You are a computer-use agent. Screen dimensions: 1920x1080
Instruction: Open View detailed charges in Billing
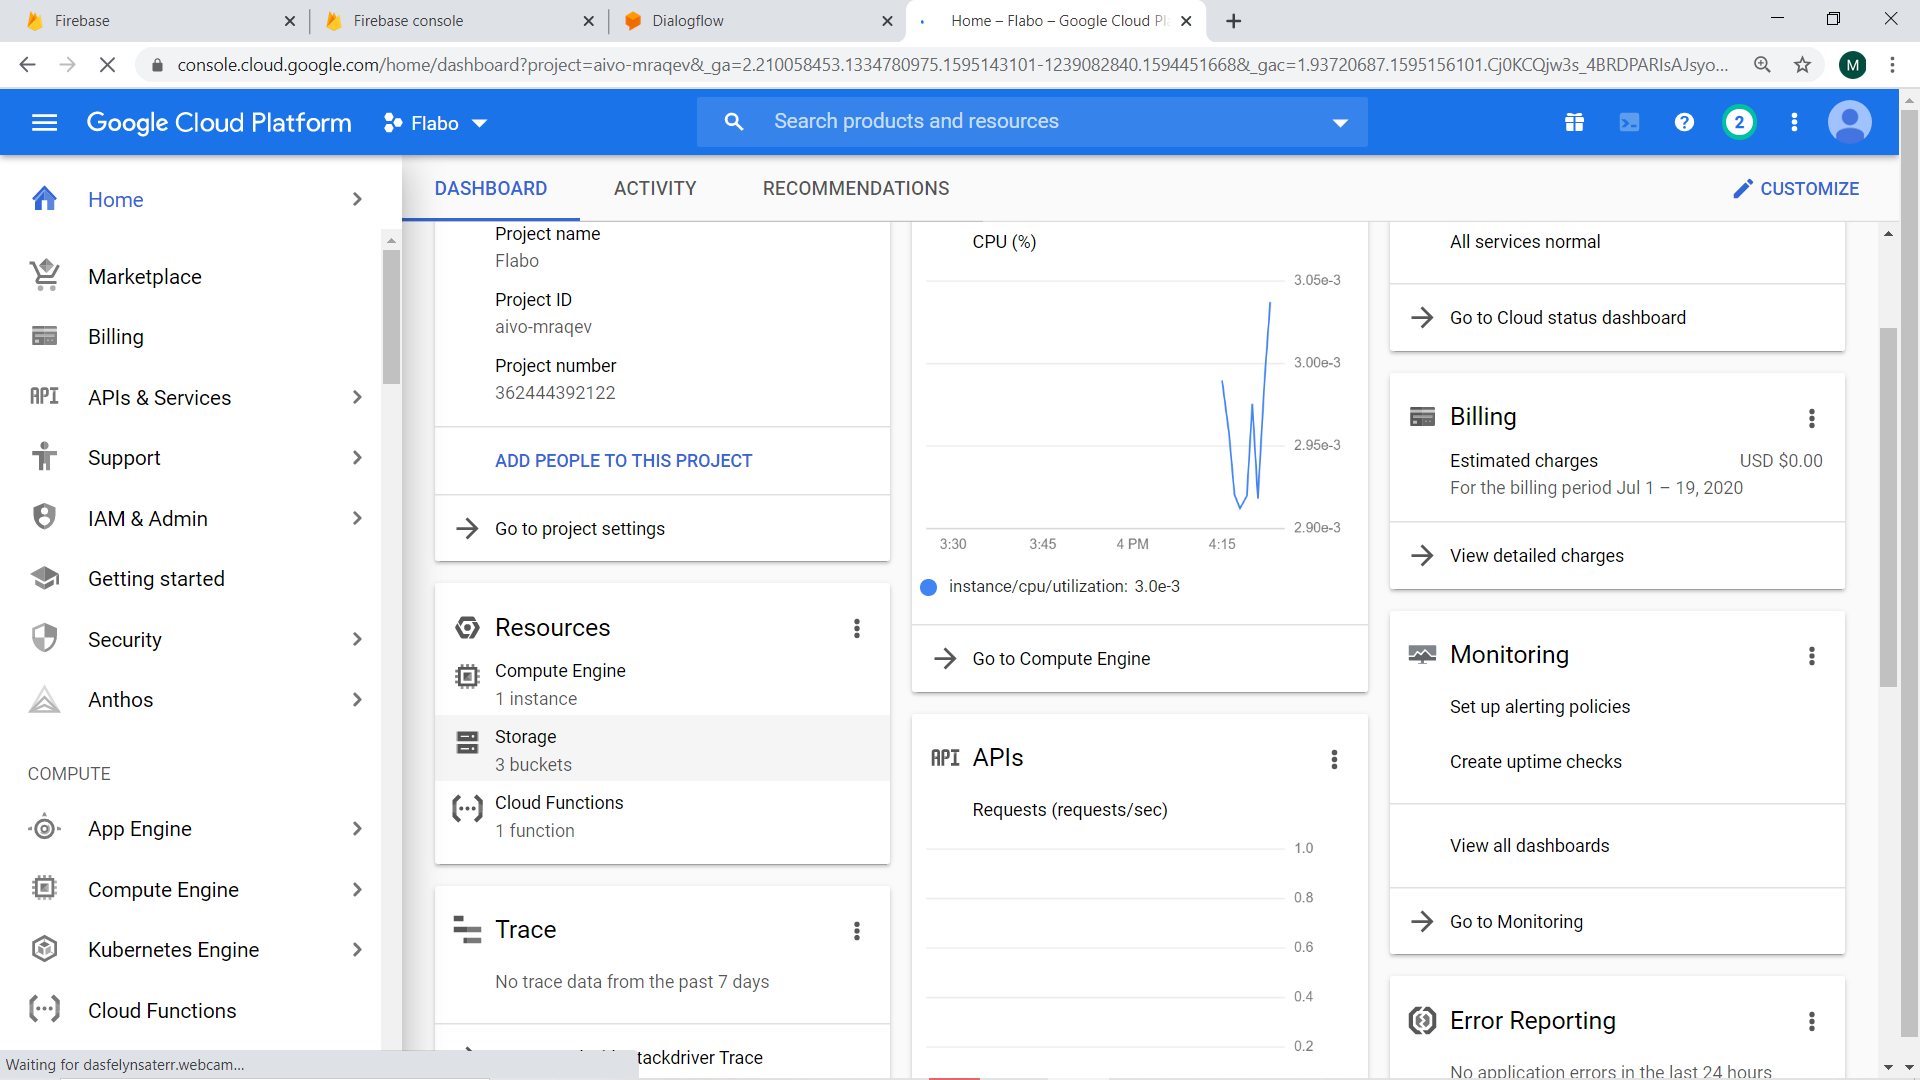coord(1537,555)
